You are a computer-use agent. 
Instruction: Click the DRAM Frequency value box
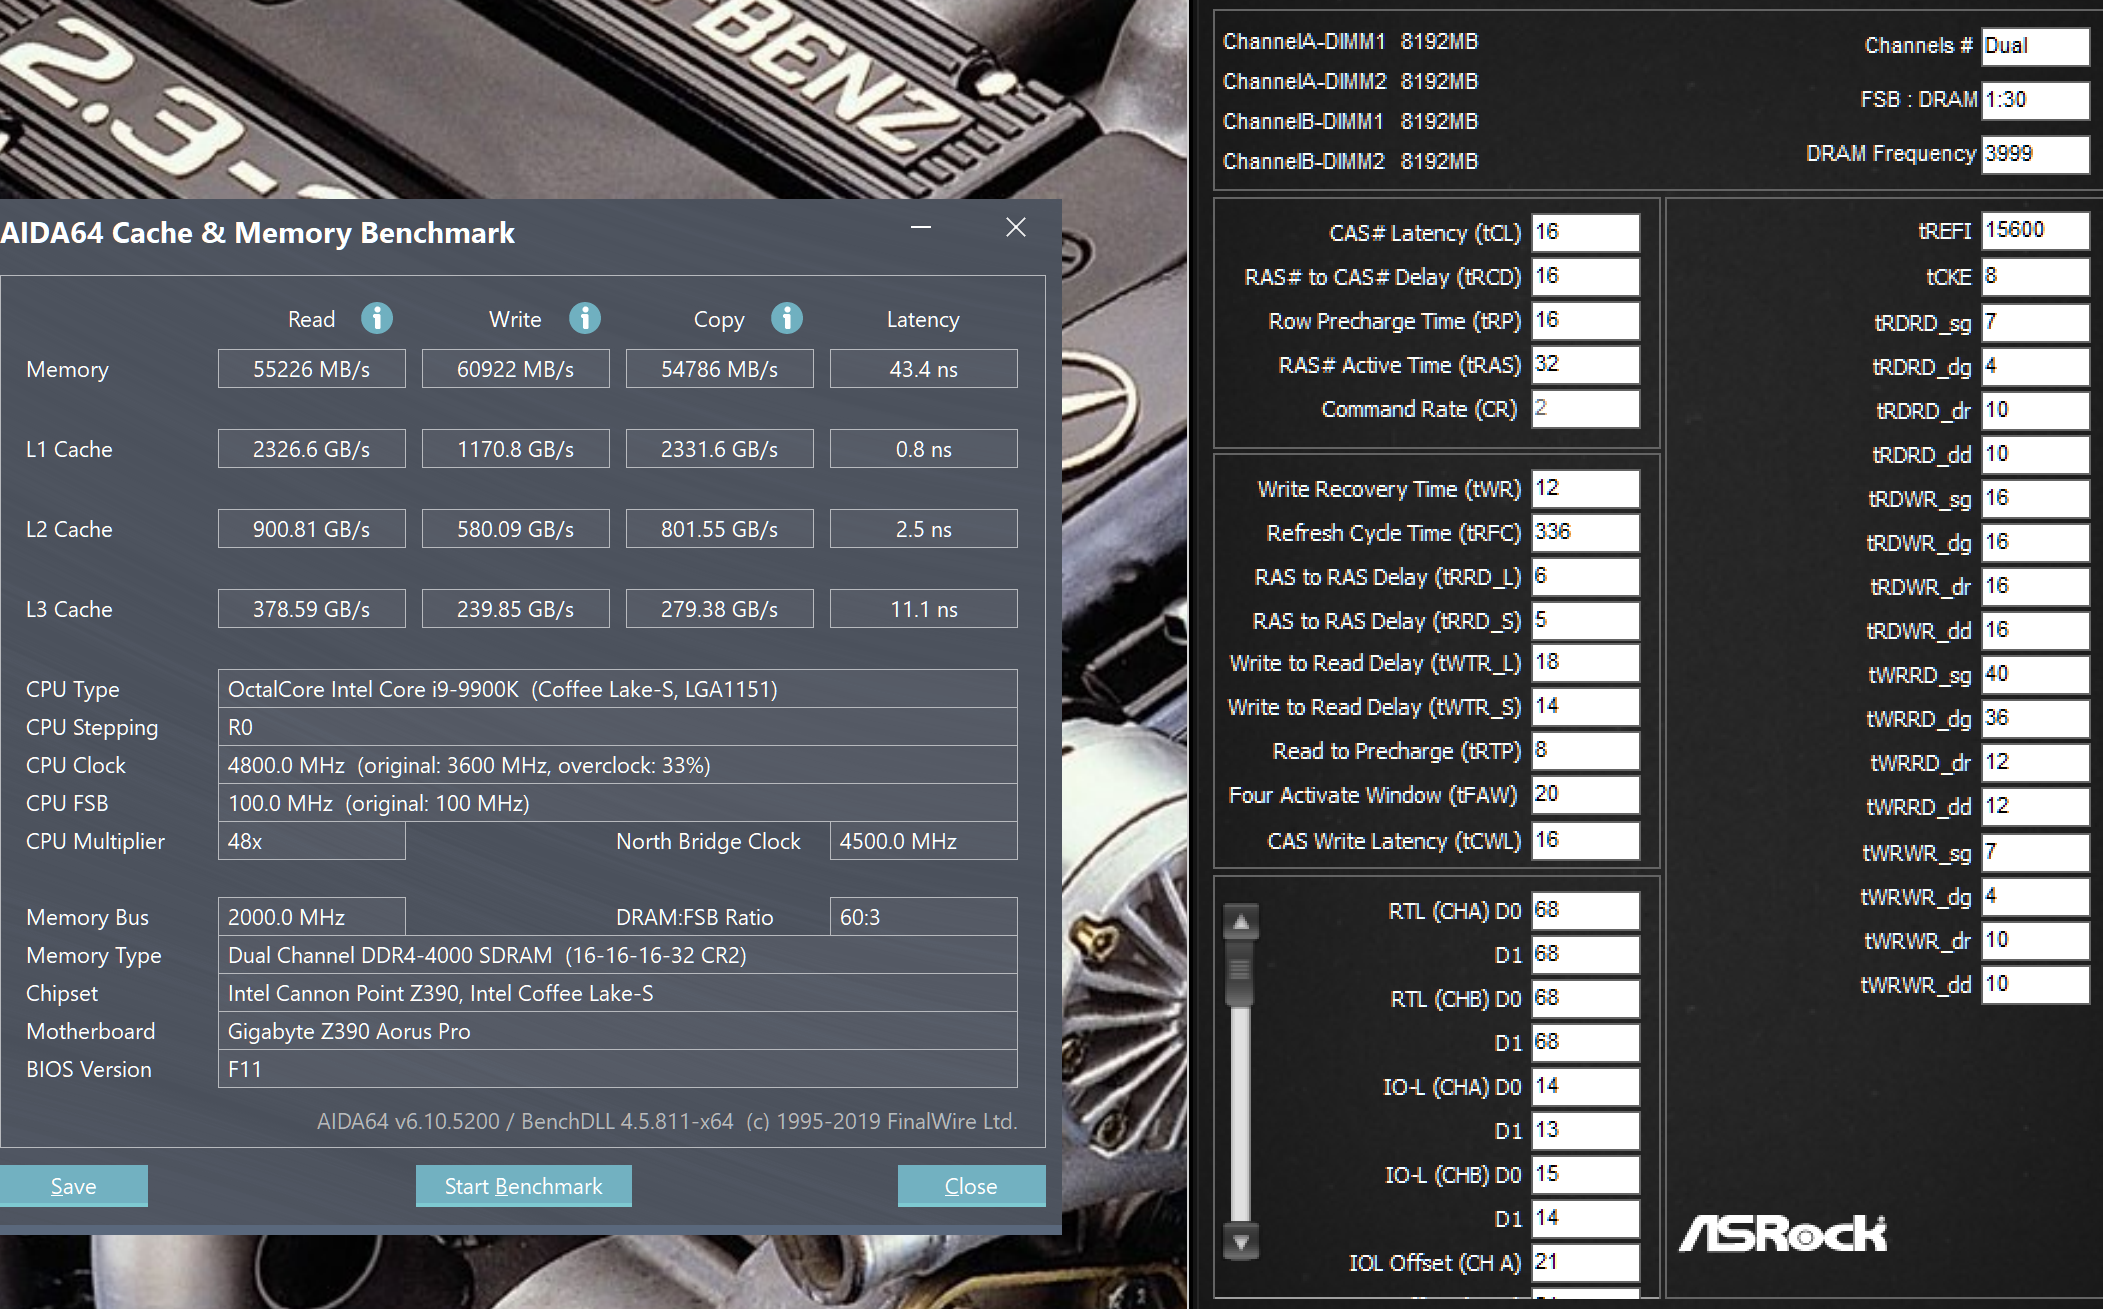[2035, 154]
